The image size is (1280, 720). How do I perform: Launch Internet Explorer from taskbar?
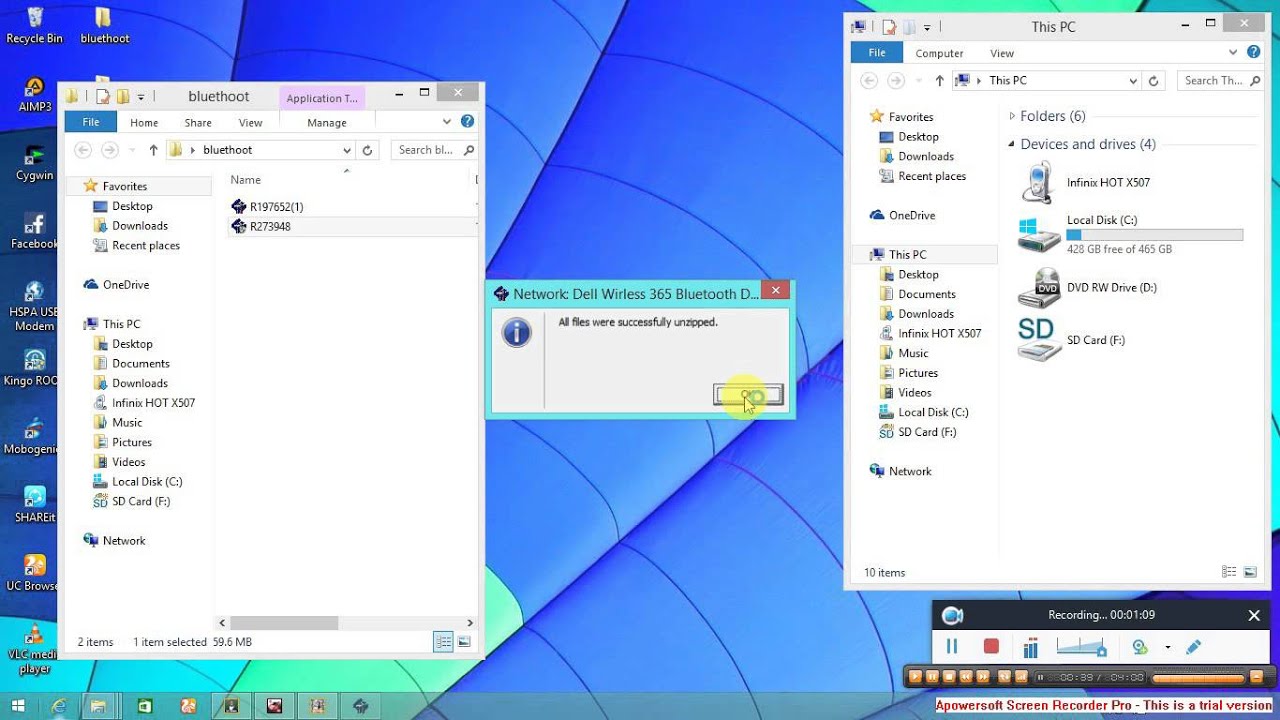[59, 706]
